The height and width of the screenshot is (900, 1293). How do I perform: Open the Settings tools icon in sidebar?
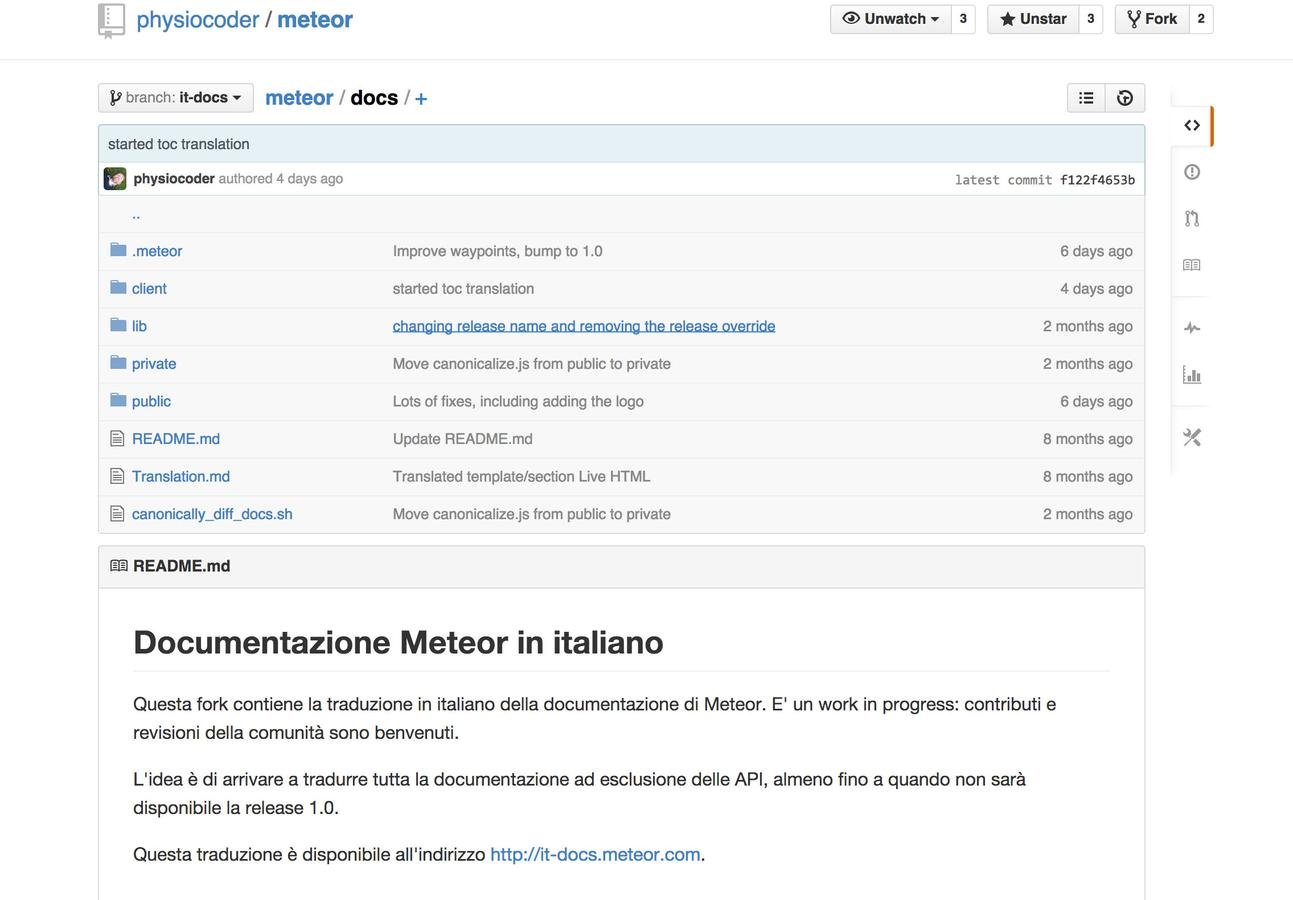point(1192,437)
